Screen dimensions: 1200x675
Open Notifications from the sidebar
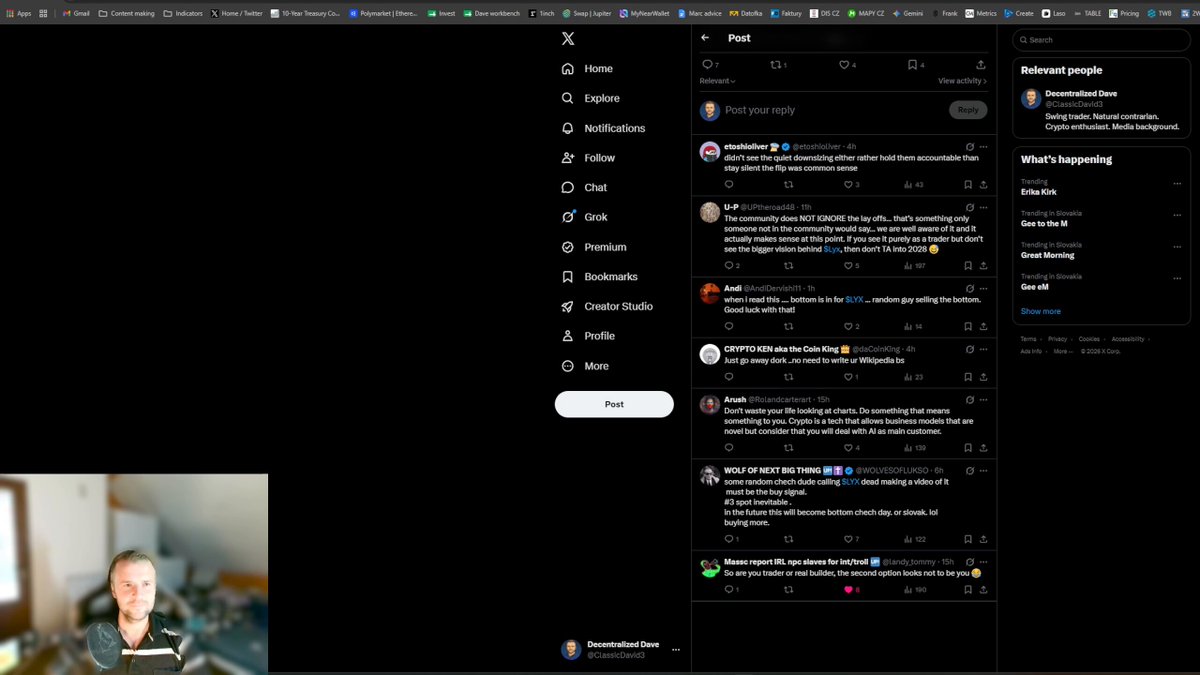(603, 128)
